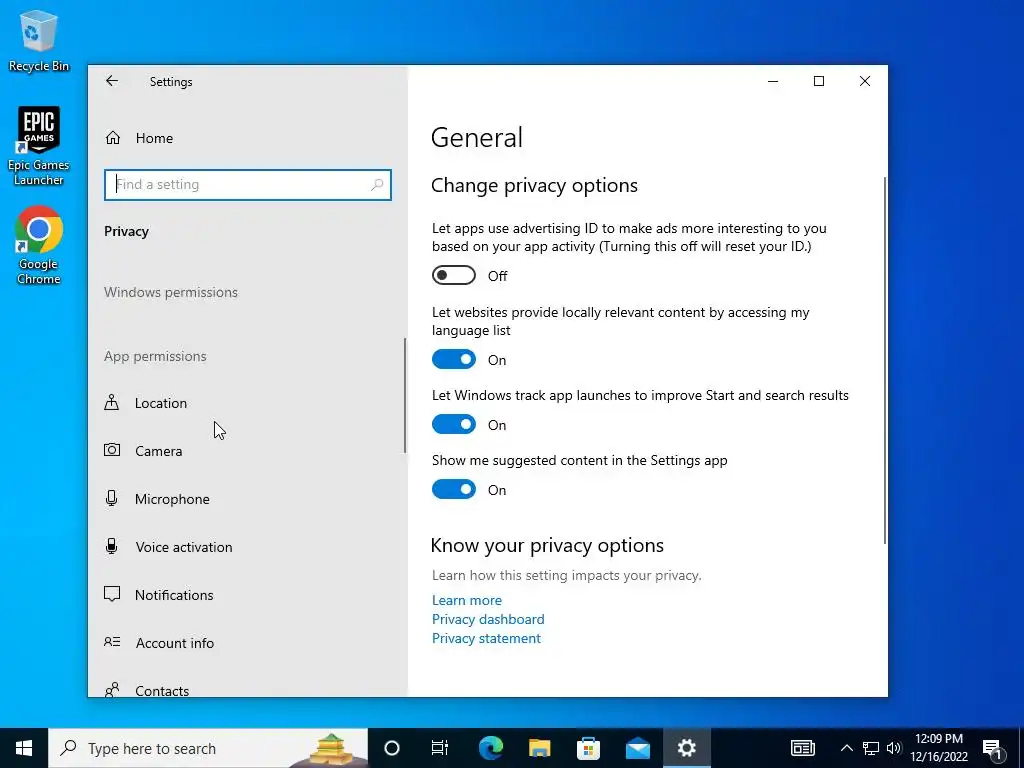Open File Explorer from taskbar

pyautogui.click(x=539, y=748)
